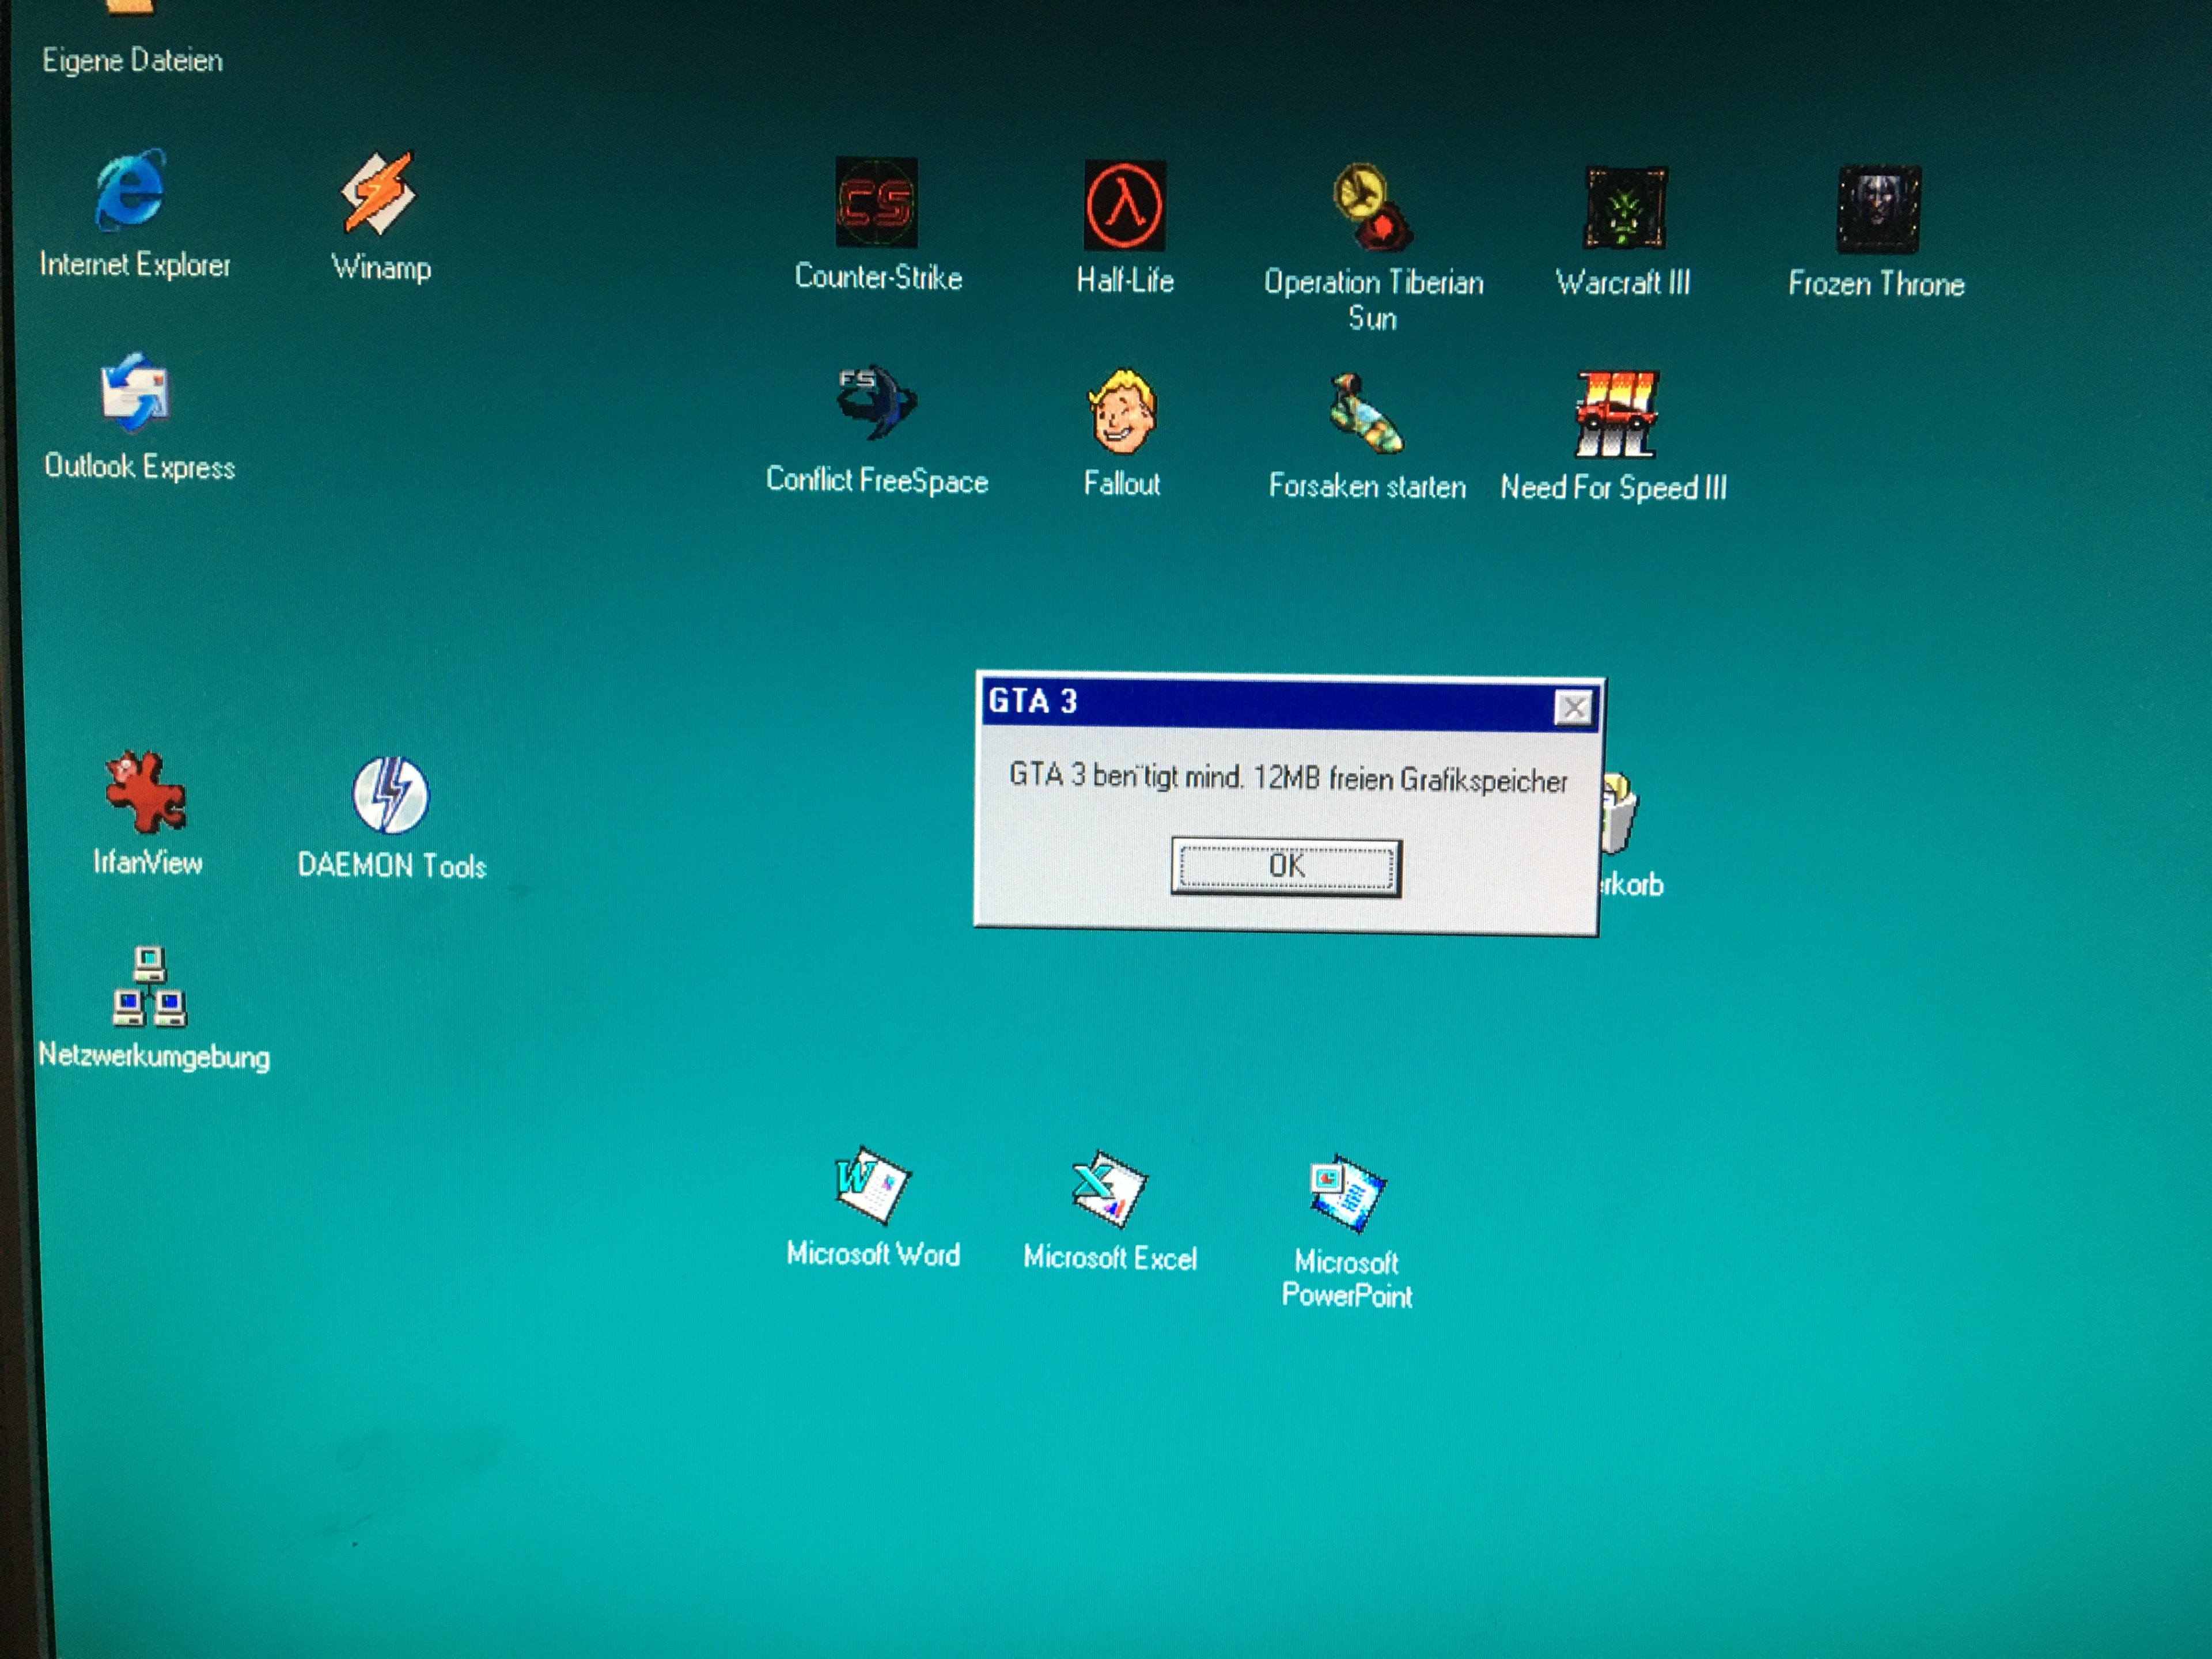
Task: Select the DAEMON Tools icon
Action: 390,796
